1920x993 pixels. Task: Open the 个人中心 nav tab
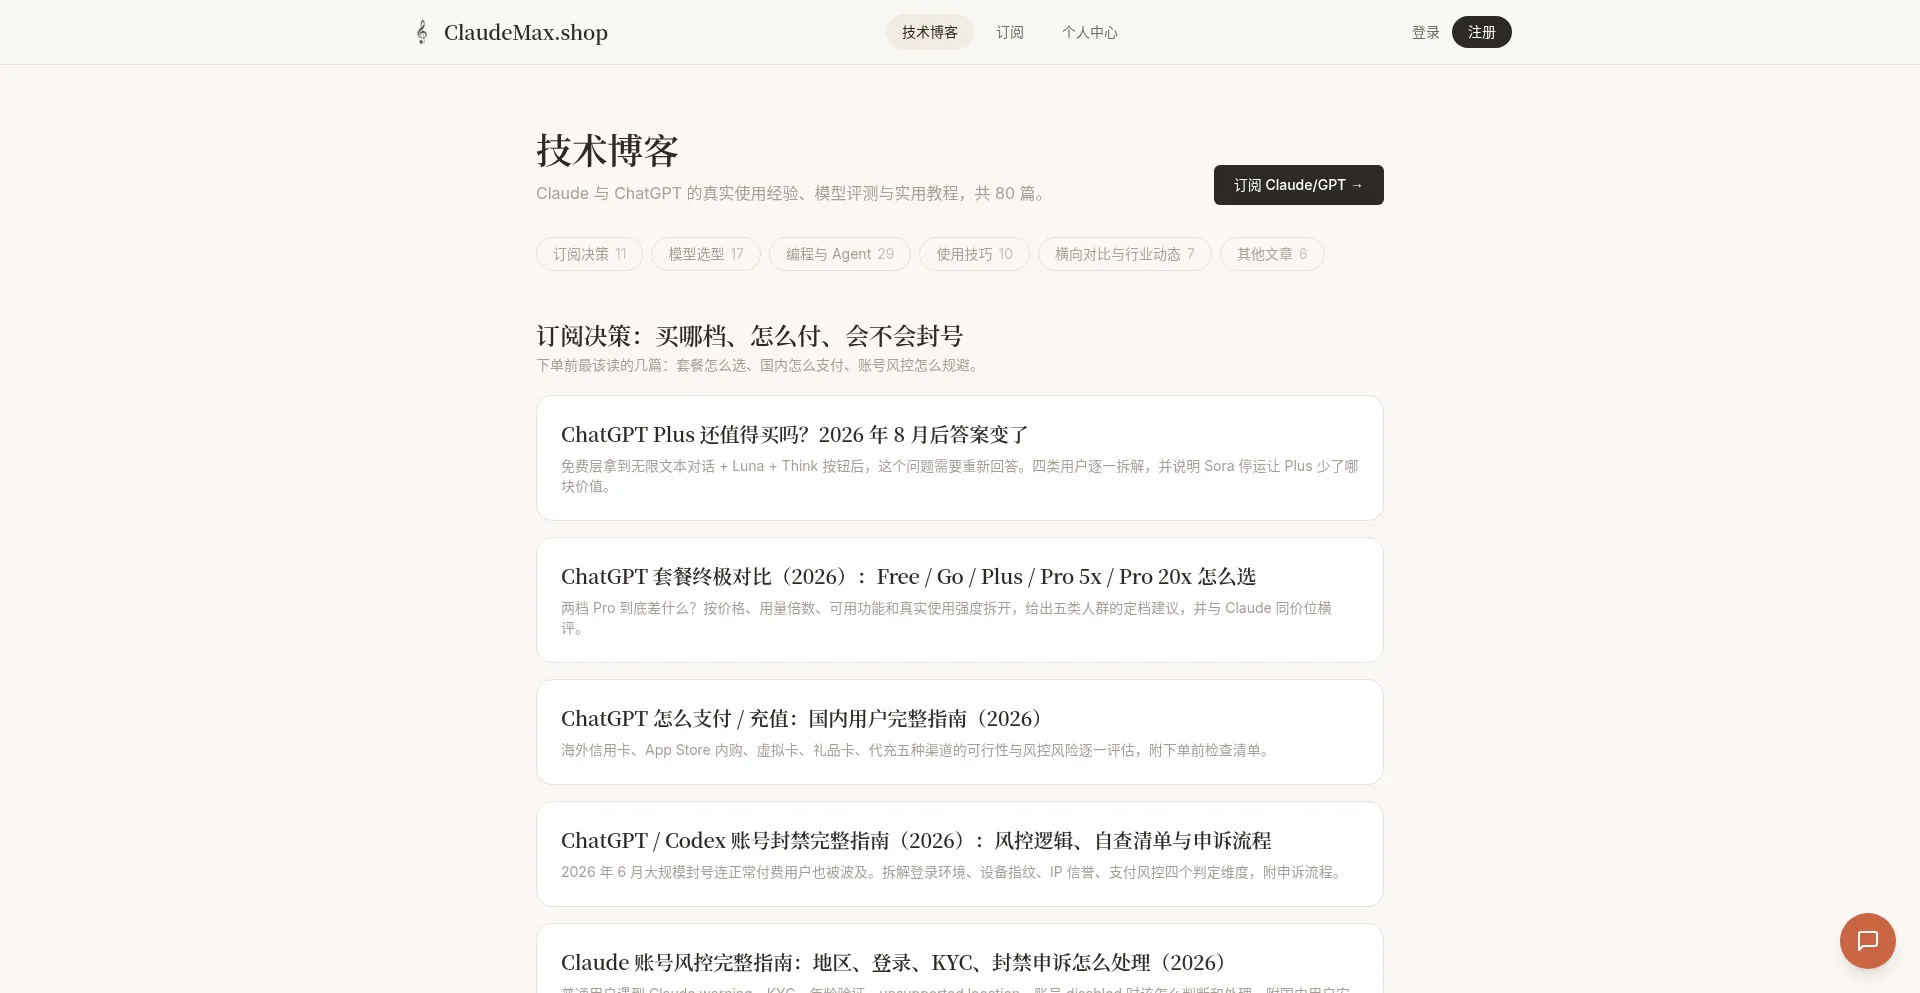[1089, 32]
